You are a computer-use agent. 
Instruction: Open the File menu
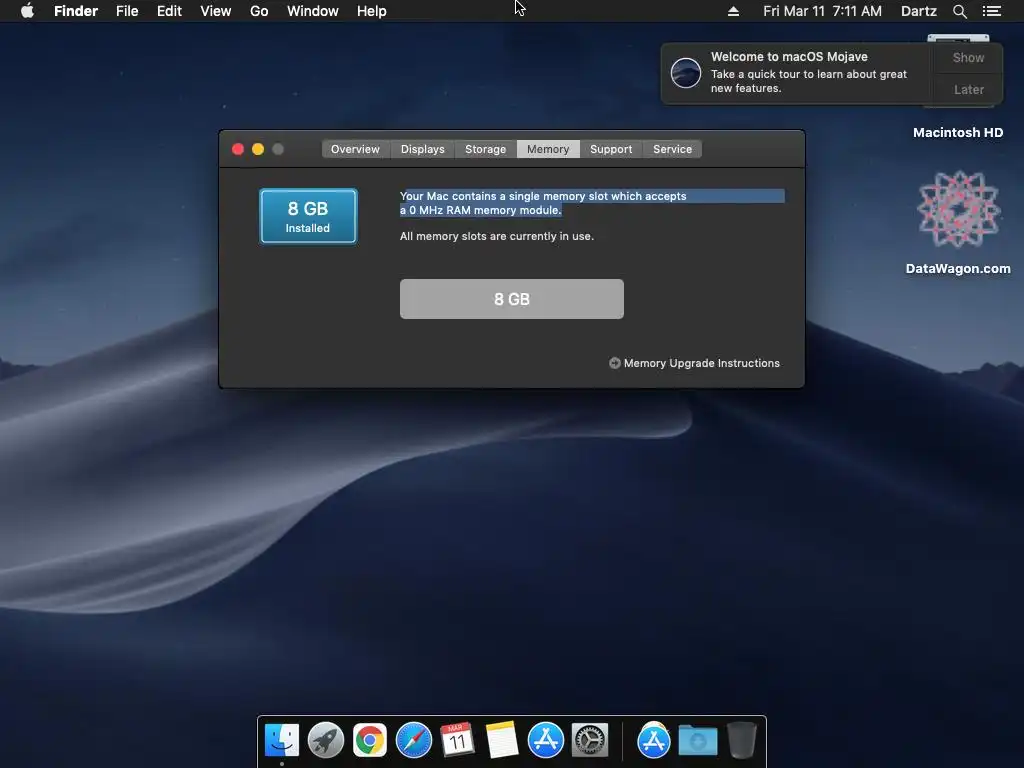(x=127, y=11)
